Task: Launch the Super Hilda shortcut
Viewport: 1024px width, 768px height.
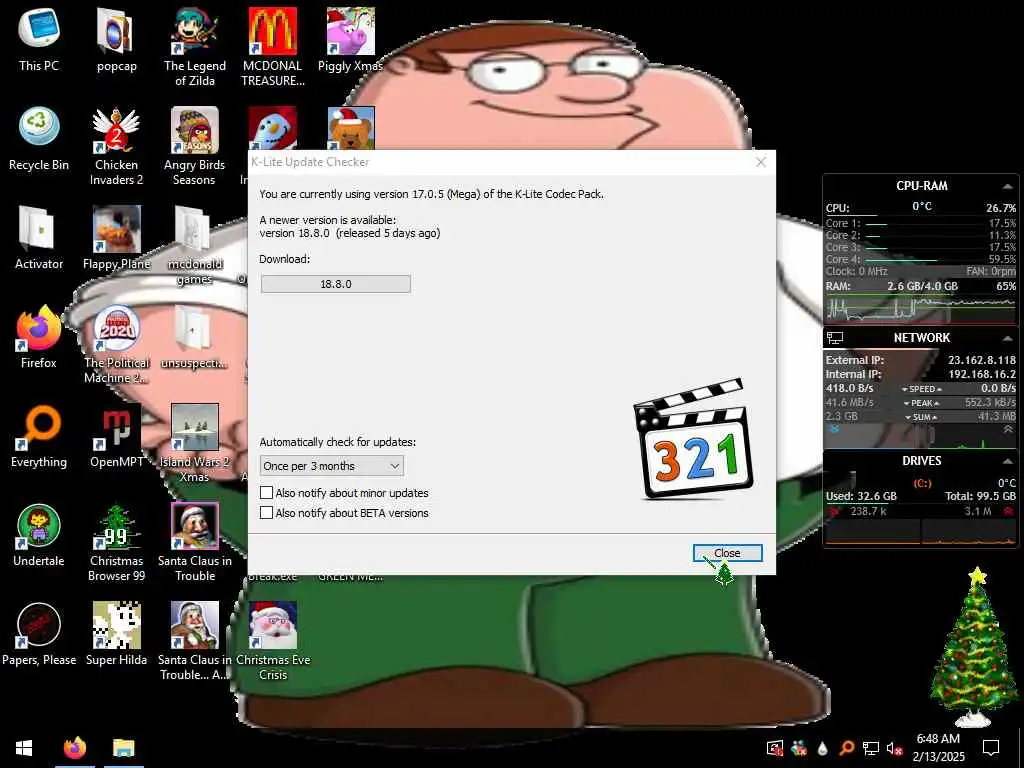Action: 116,634
